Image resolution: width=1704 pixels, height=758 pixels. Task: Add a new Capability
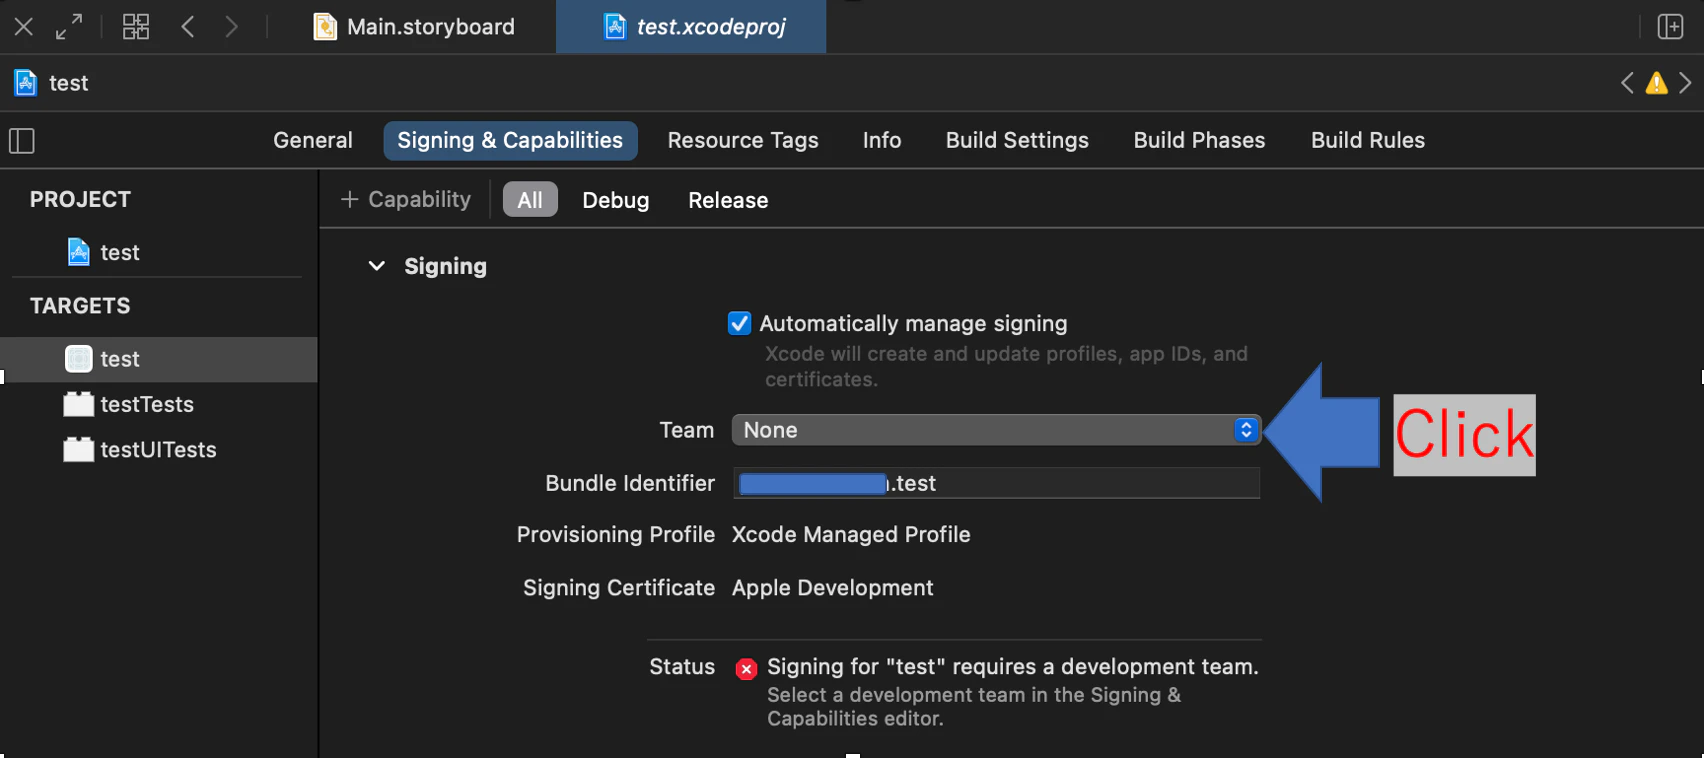[x=406, y=200]
